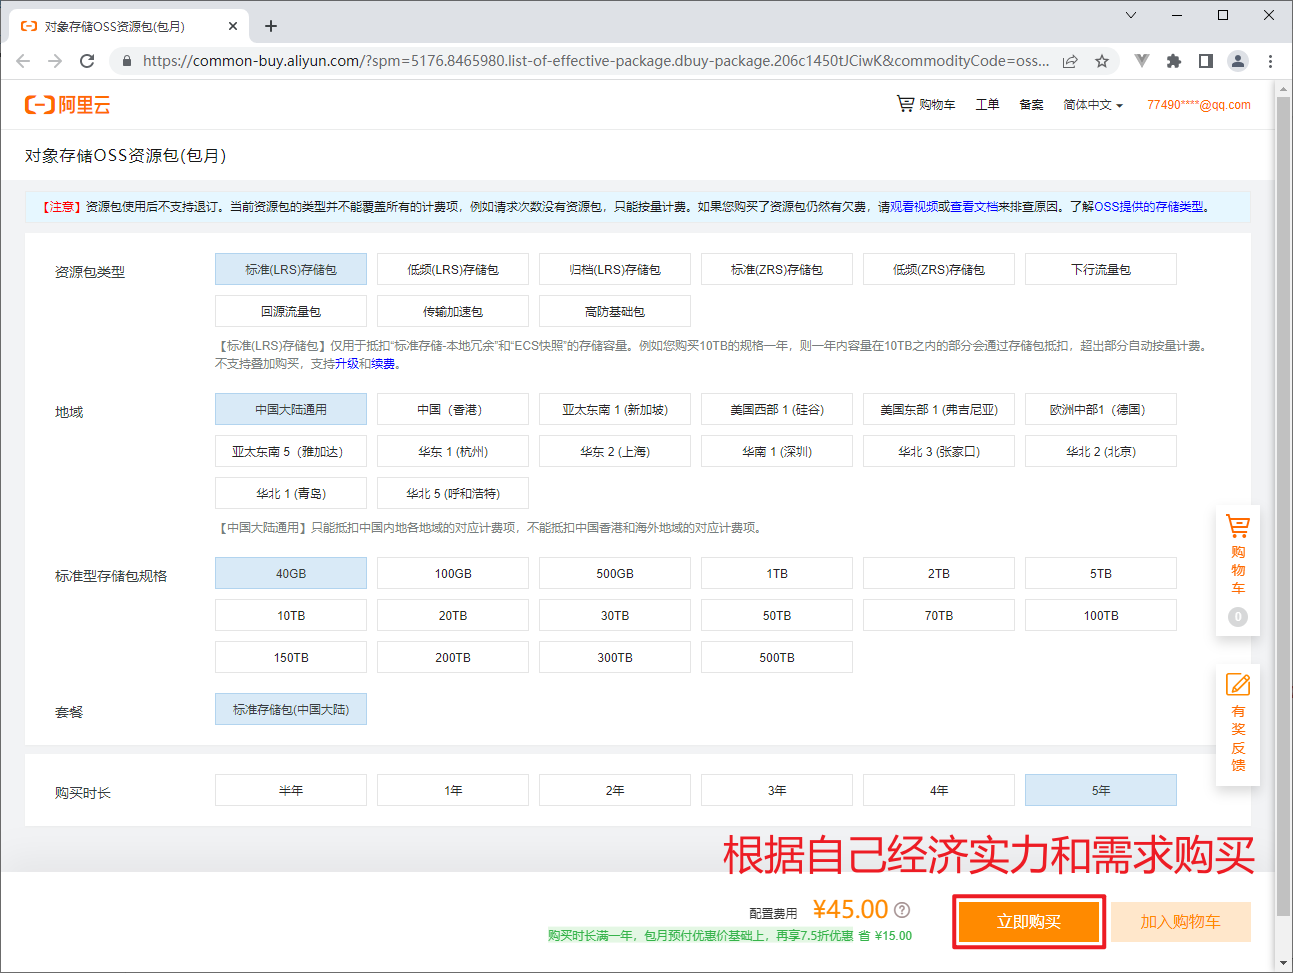Select the 100GB storage size

tap(453, 573)
